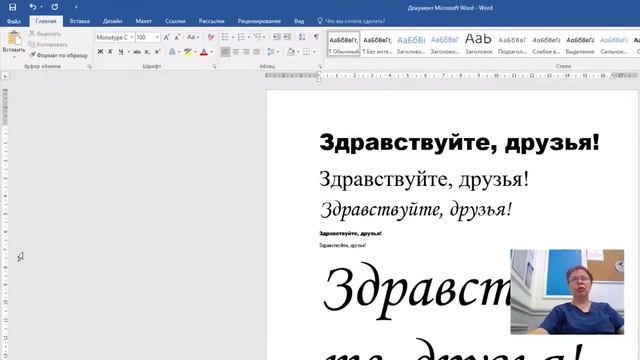This screenshot has height=360, width=640.
Task: Apply the Обычный style
Action: coord(343,44)
